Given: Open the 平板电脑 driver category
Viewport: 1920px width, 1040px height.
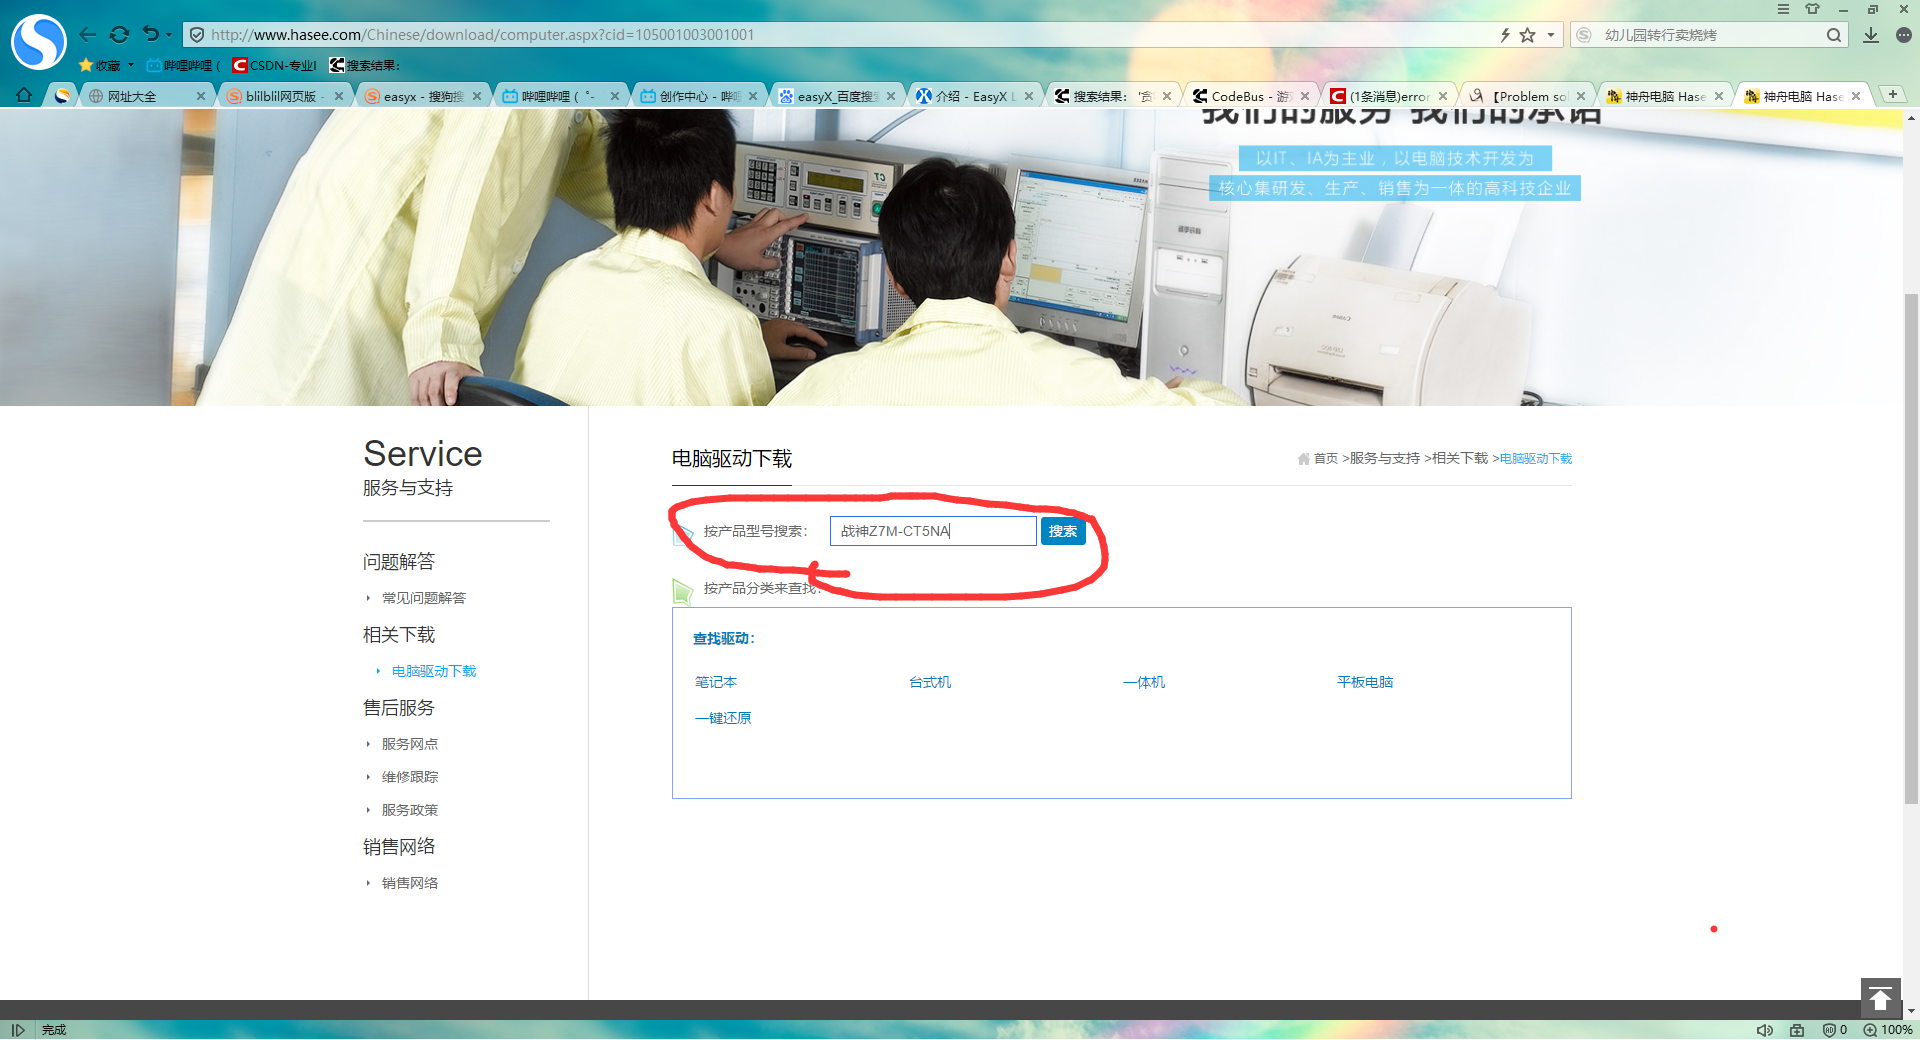Looking at the screenshot, I should pyautogui.click(x=1365, y=682).
